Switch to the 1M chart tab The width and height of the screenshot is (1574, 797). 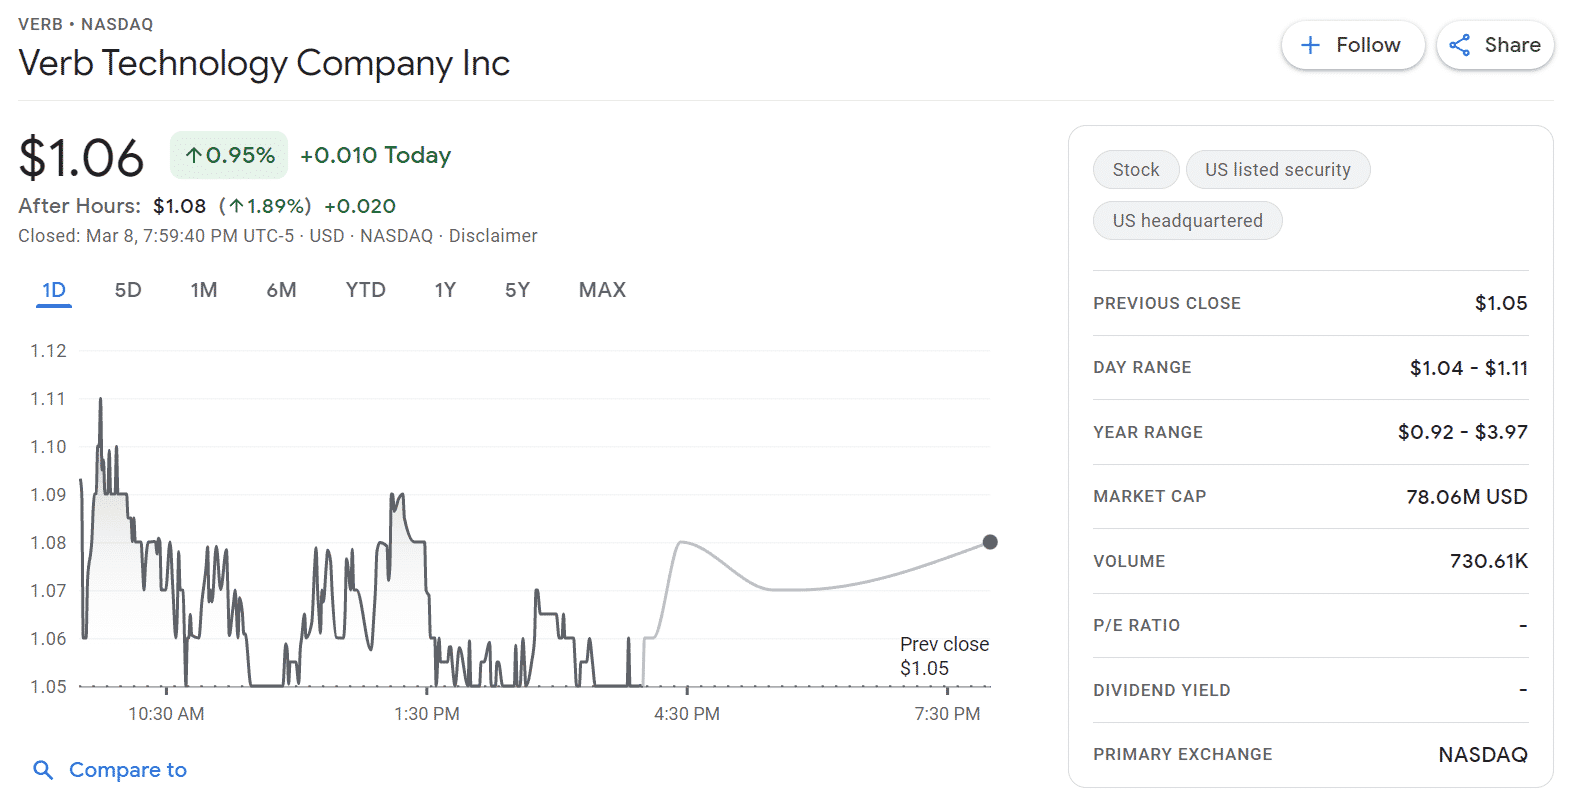[204, 290]
